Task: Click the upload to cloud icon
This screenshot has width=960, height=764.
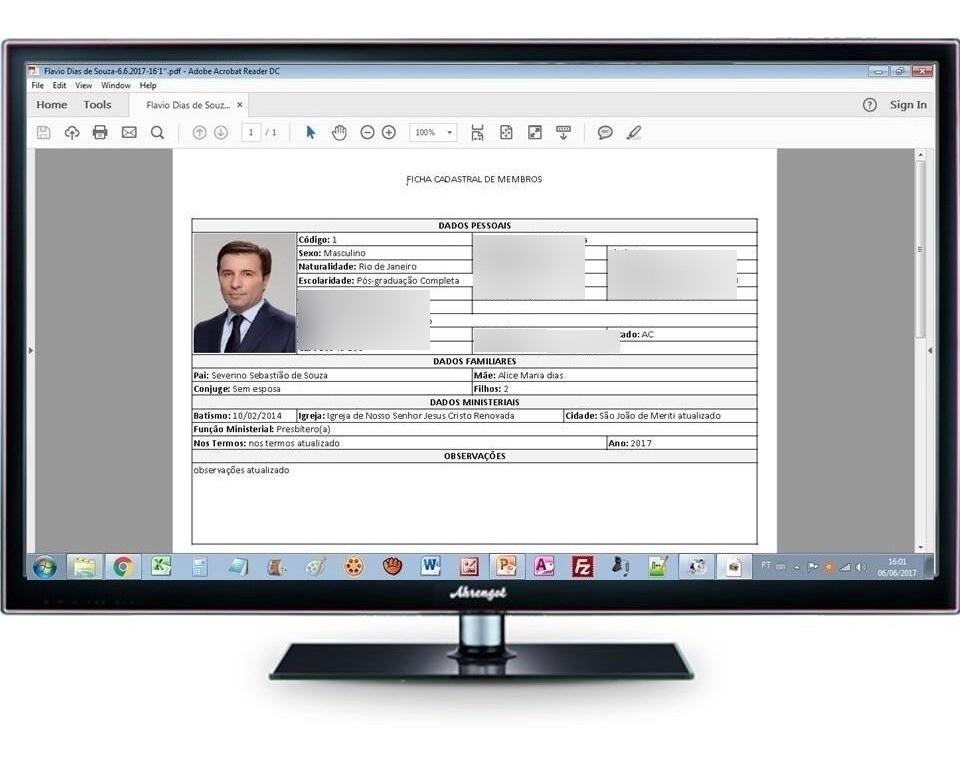Action: click(x=72, y=132)
